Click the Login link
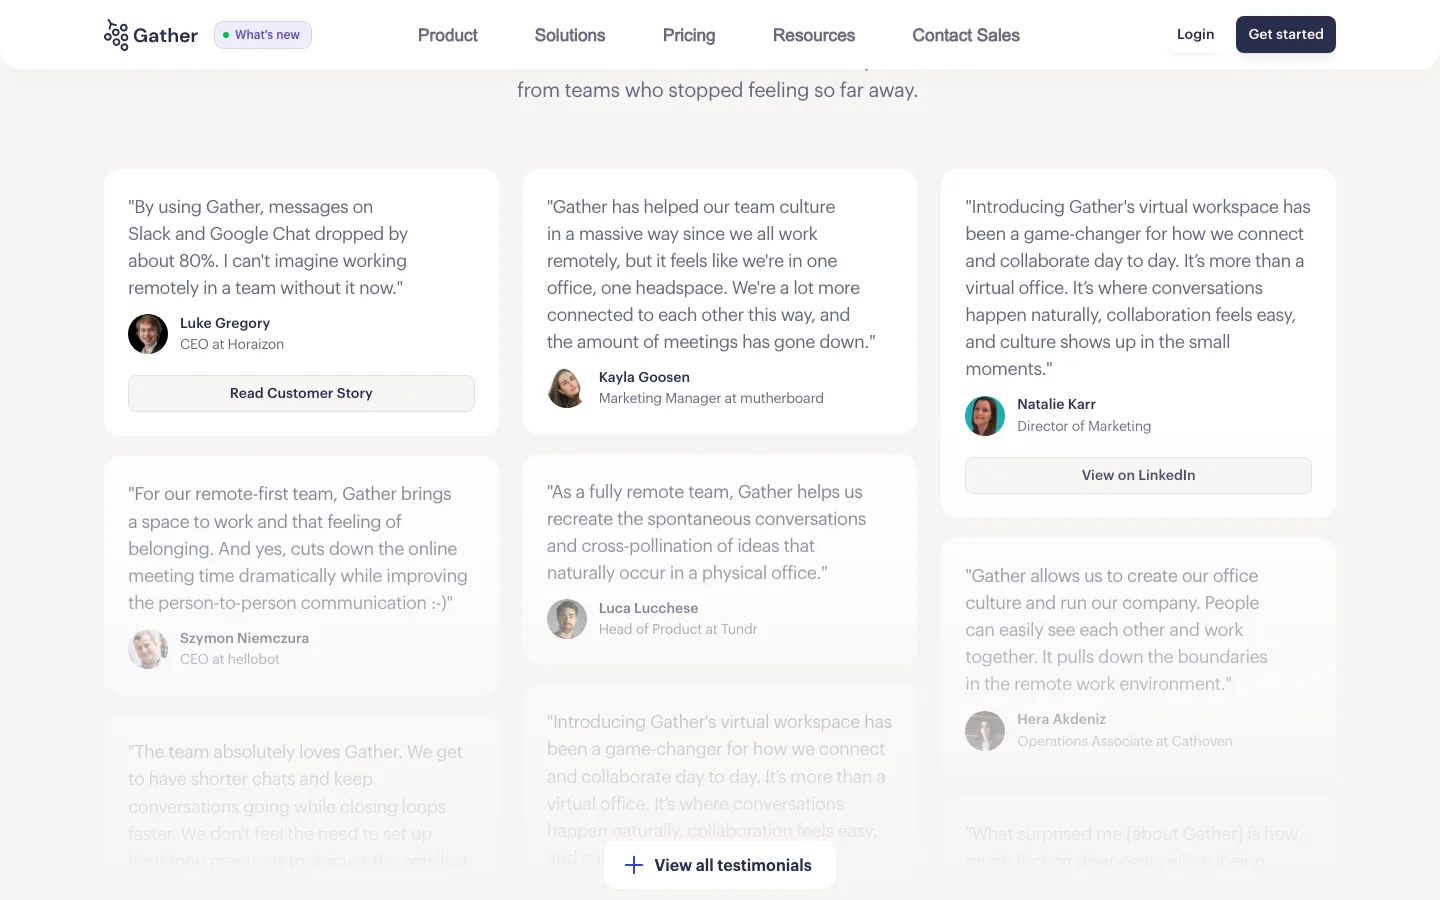The width and height of the screenshot is (1440, 900). [1195, 34]
